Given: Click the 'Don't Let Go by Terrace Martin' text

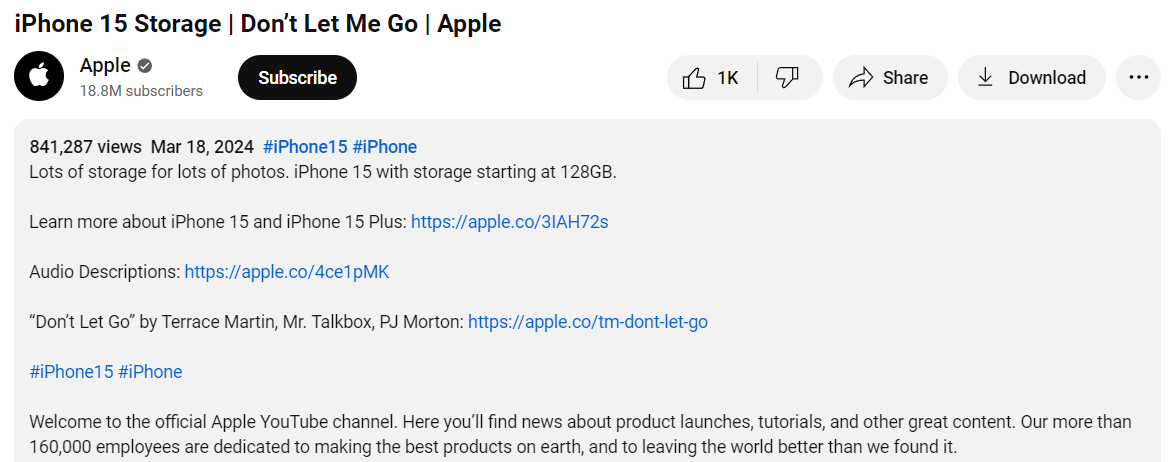Looking at the screenshot, I should click(247, 322).
